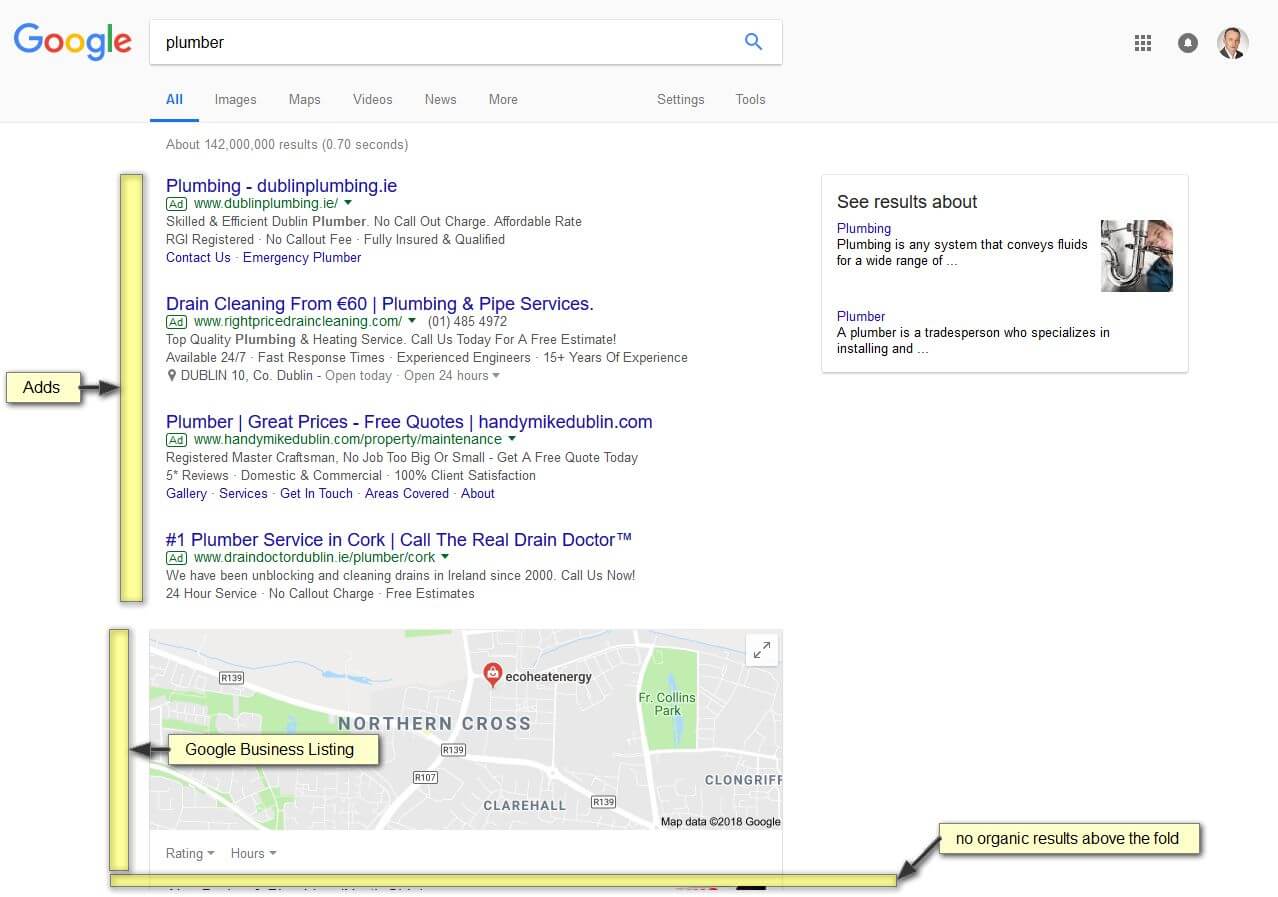Expand the arrow next to www.rightpricedraincleaning.com/
The width and height of the screenshot is (1278, 897).
pos(412,321)
